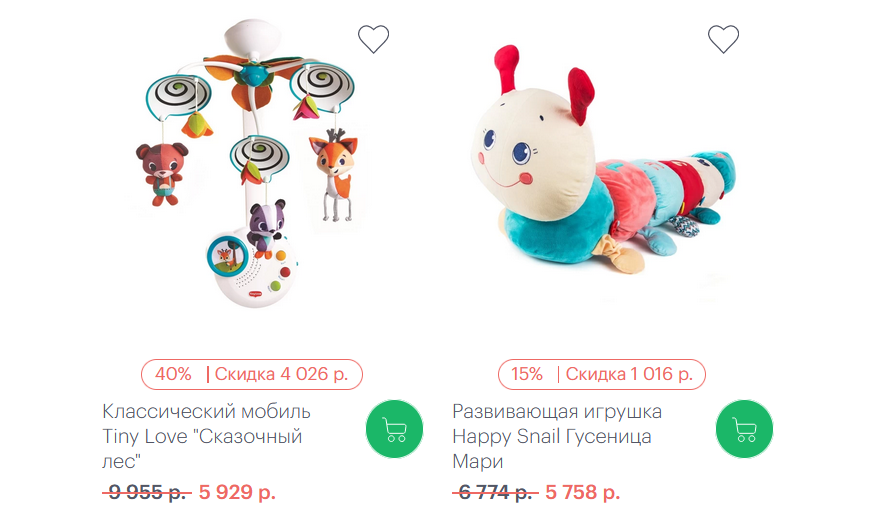This screenshot has width=891, height=526.
Task: Click the sale price 5 929 р.
Action: [237, 492]
